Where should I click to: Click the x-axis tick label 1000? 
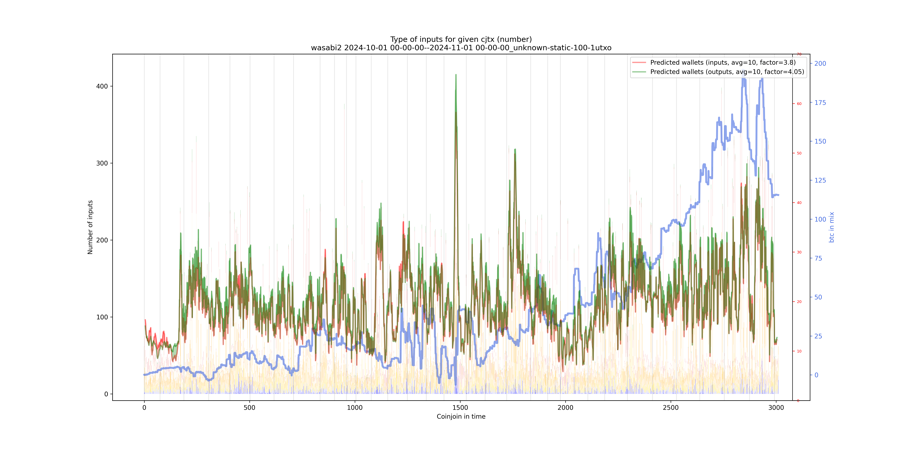[x=355, y=406]
